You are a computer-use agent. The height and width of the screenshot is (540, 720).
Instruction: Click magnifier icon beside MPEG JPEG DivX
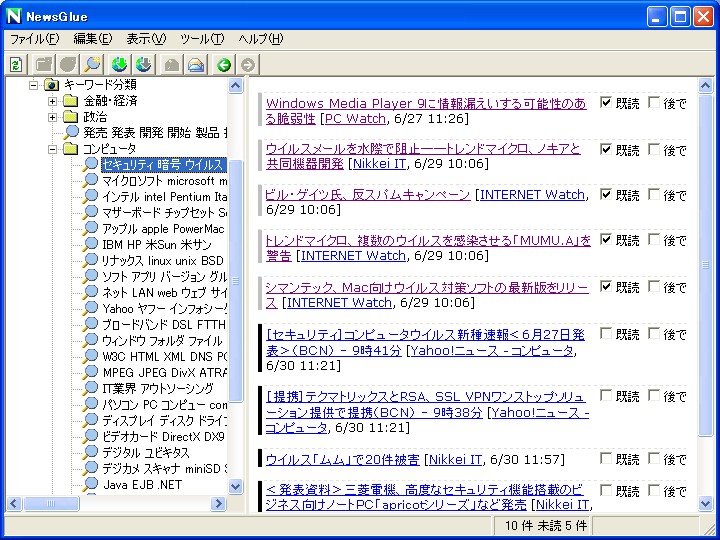[90, 372]
